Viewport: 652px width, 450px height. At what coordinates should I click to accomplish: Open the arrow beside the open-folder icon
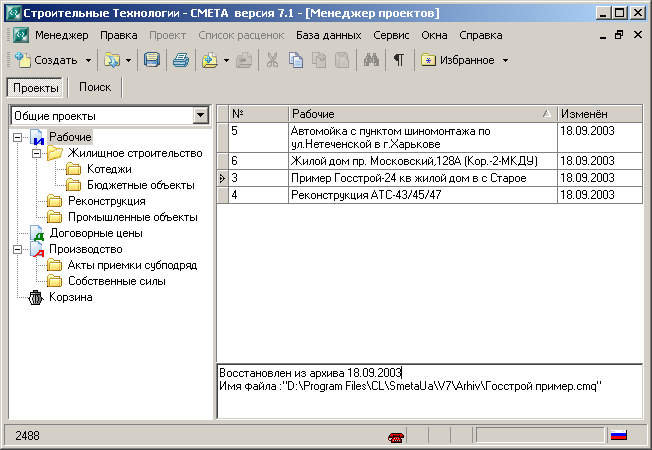128,61
